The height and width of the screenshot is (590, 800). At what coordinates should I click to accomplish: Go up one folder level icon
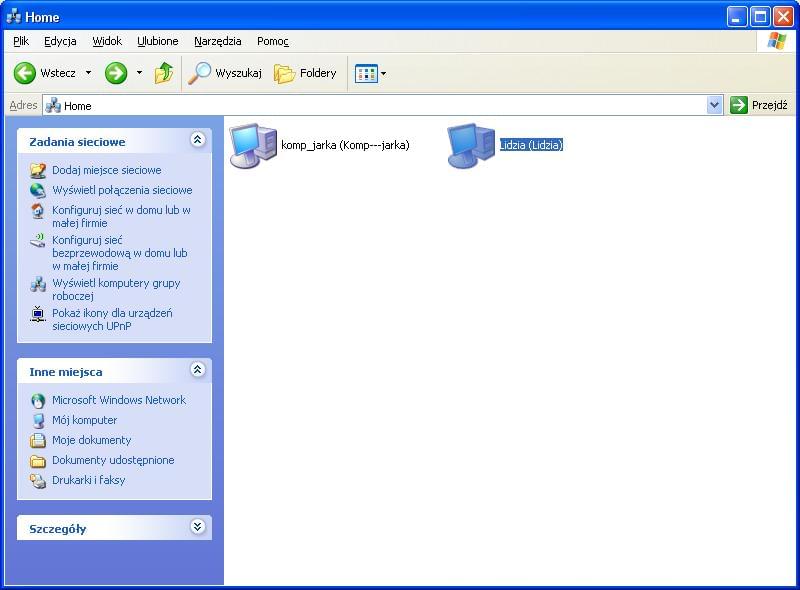coord(164,73)
